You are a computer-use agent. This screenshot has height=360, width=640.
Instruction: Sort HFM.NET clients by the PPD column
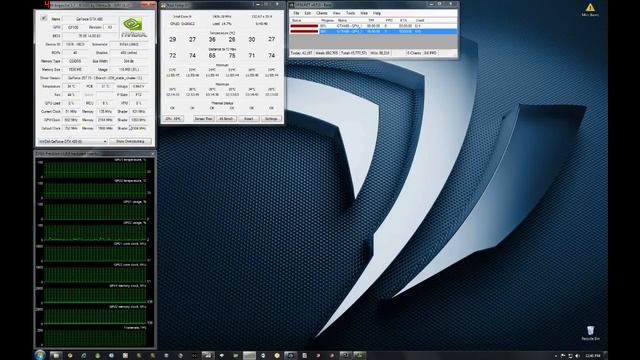coord(389,20)
